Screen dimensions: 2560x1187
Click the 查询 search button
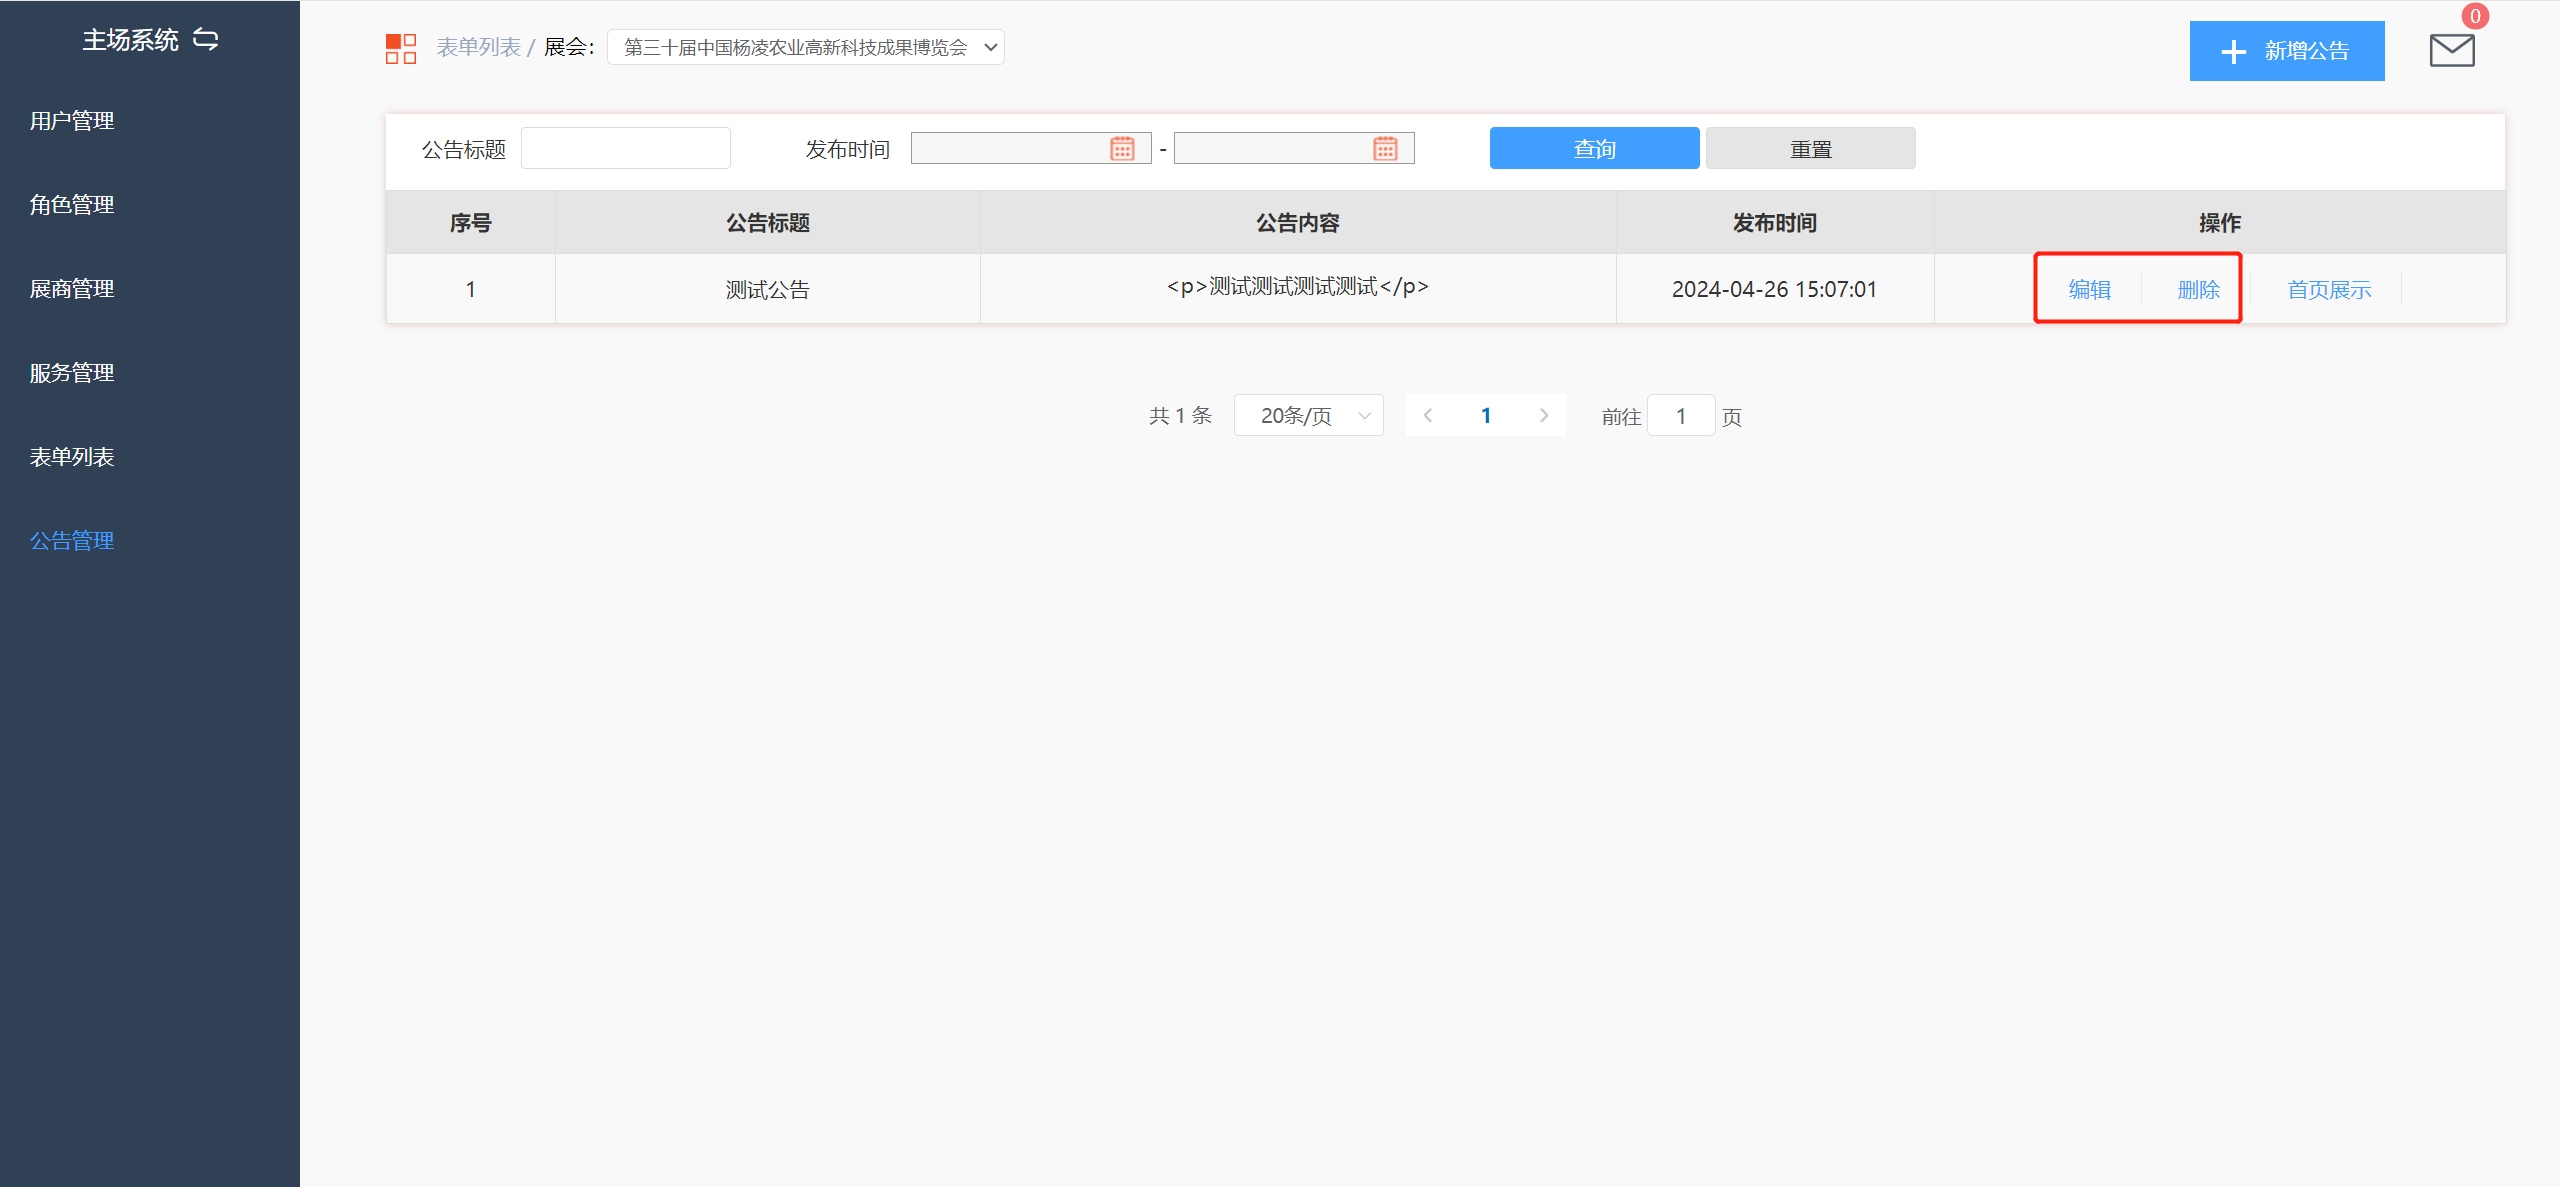coord(1594,148)
